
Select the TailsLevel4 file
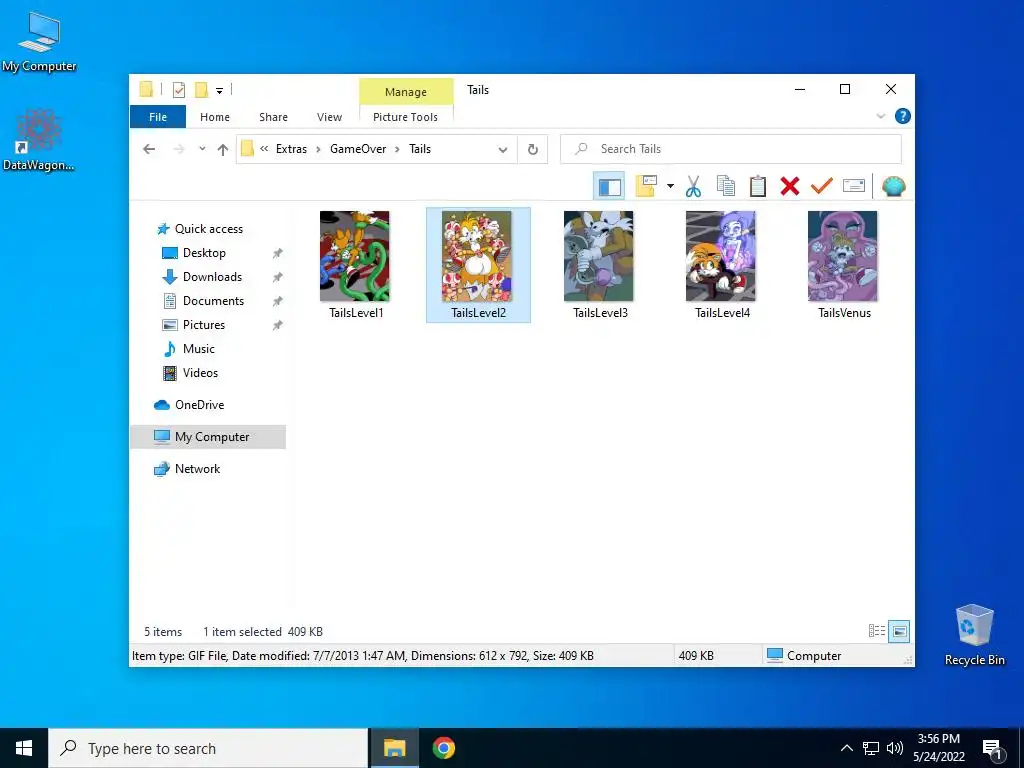click(722, 264)
